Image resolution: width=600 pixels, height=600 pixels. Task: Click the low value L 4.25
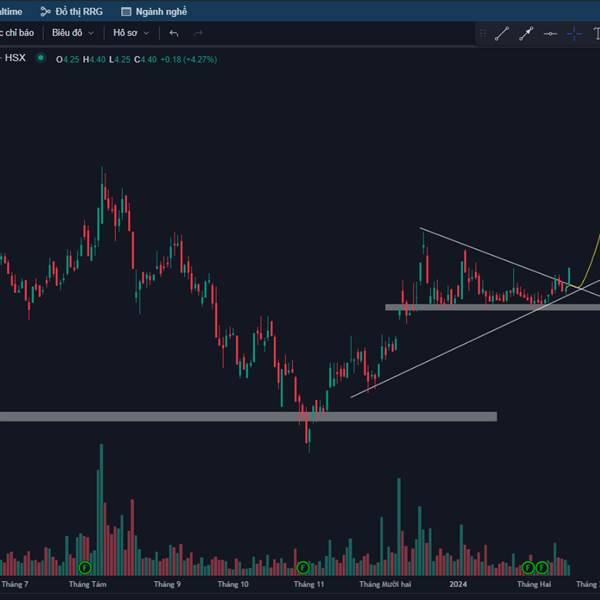pos(120,60)
